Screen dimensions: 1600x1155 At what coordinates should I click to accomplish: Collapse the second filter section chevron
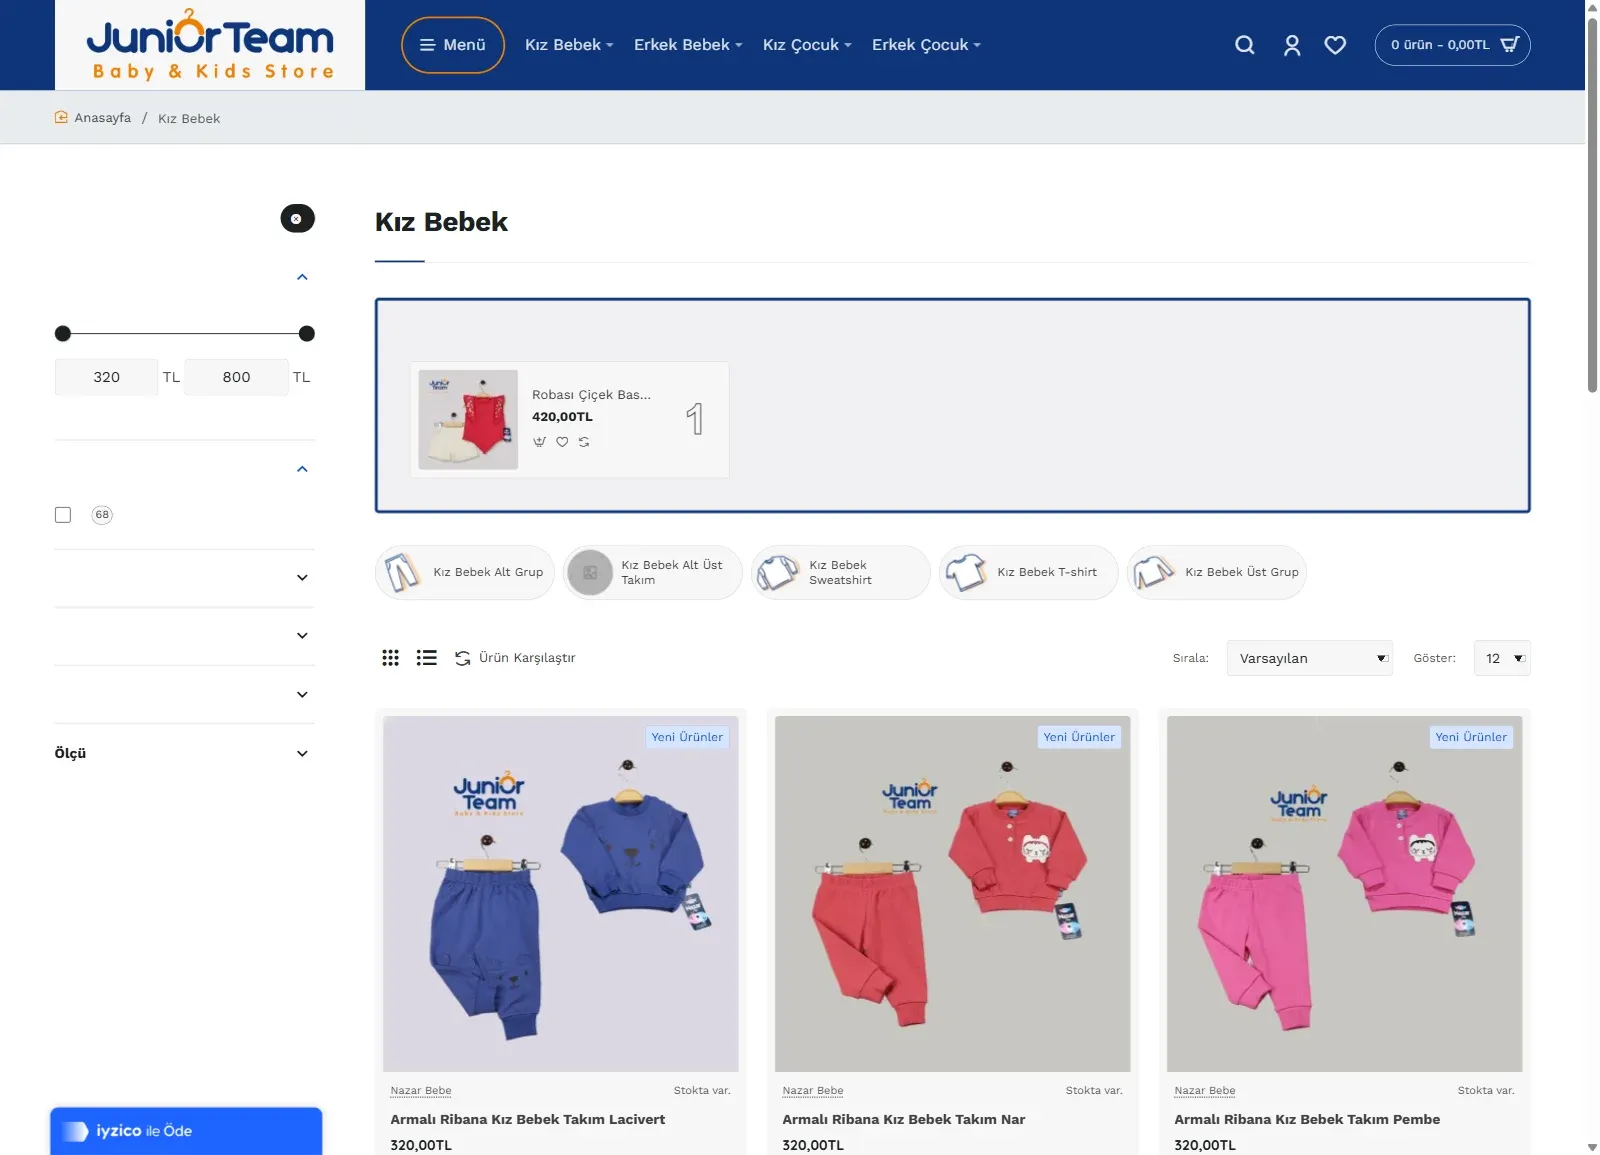coord(302,469)
